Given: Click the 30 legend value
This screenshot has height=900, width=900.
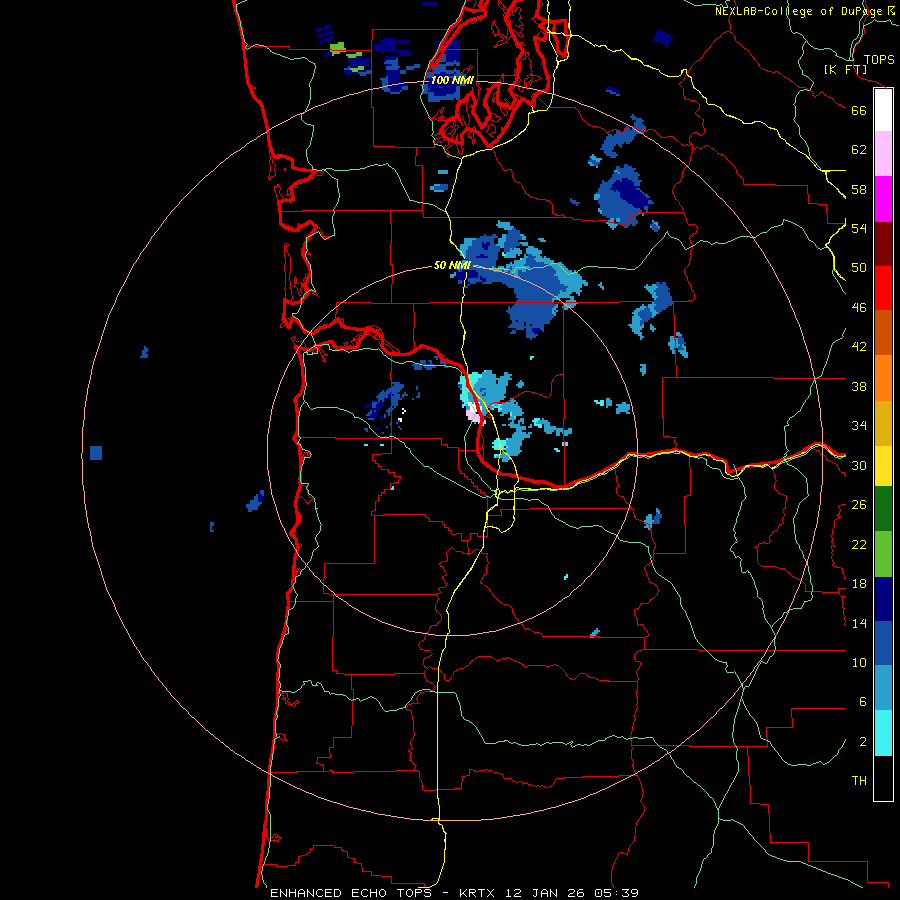Looking at the screenshot, I should pyautogui.click(x=859, y=465).
